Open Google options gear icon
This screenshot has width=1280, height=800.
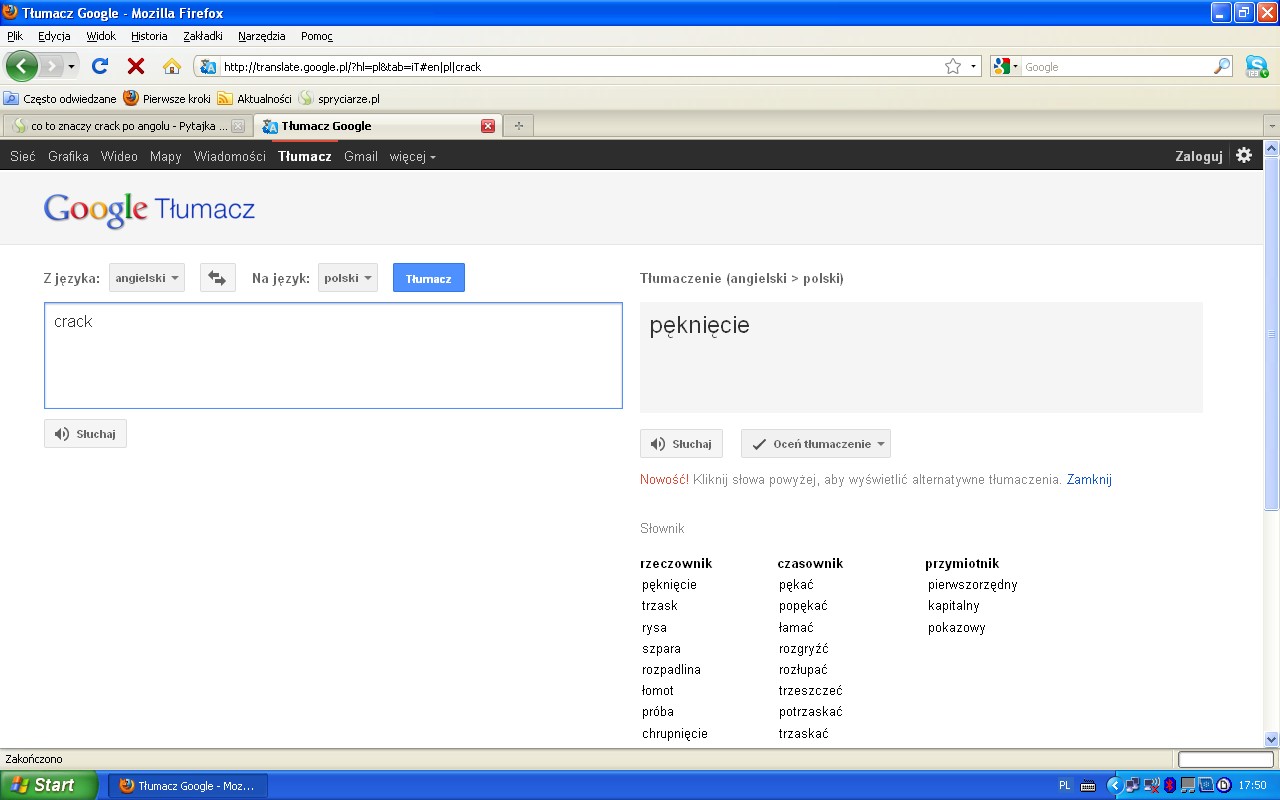(1244, 155)
